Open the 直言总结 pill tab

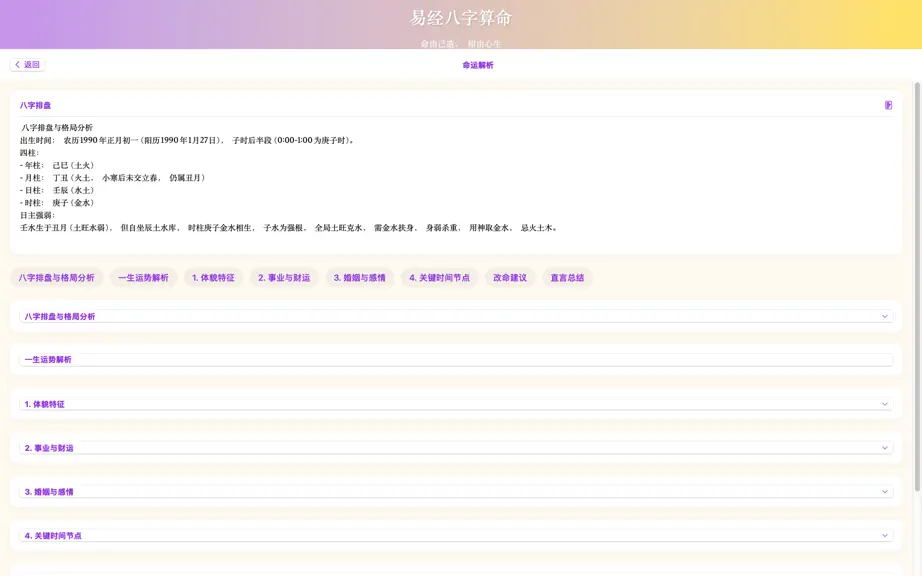coord(567,277)
